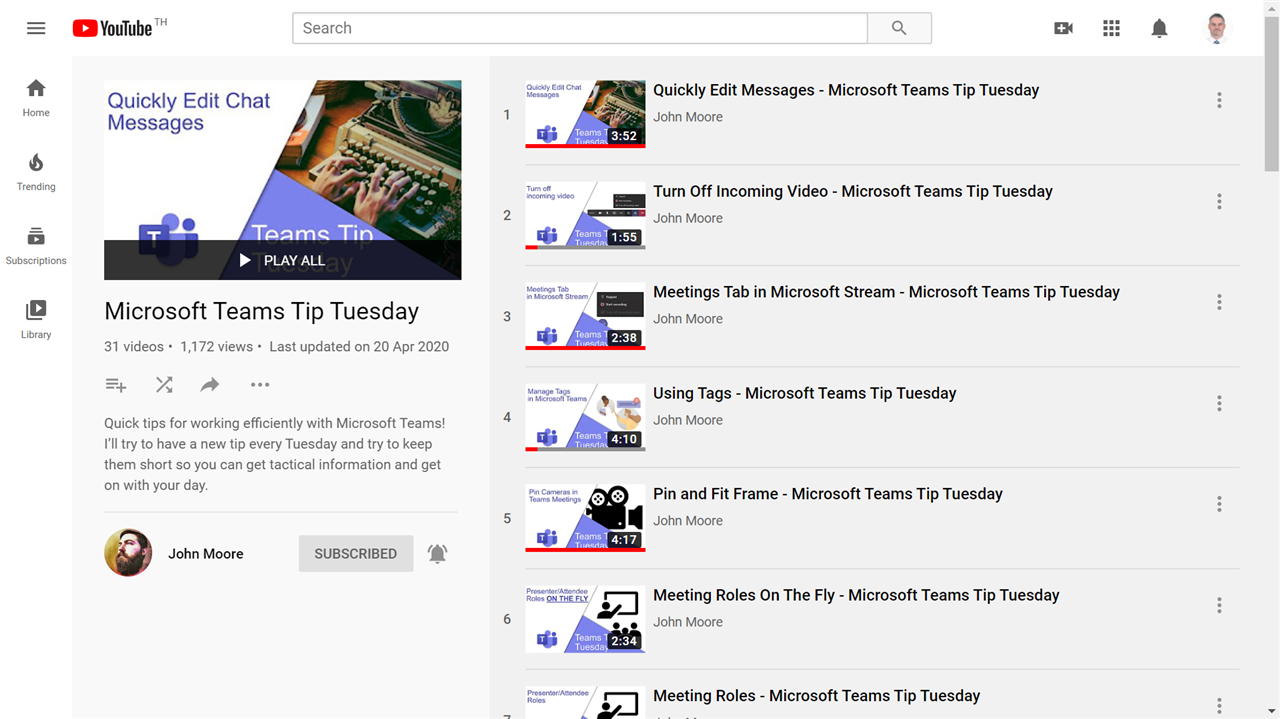Open options for Meeting Roles On The Fly
Image resolution: width=1280 pixels, height=719 pixels.
click(1219, 605)
